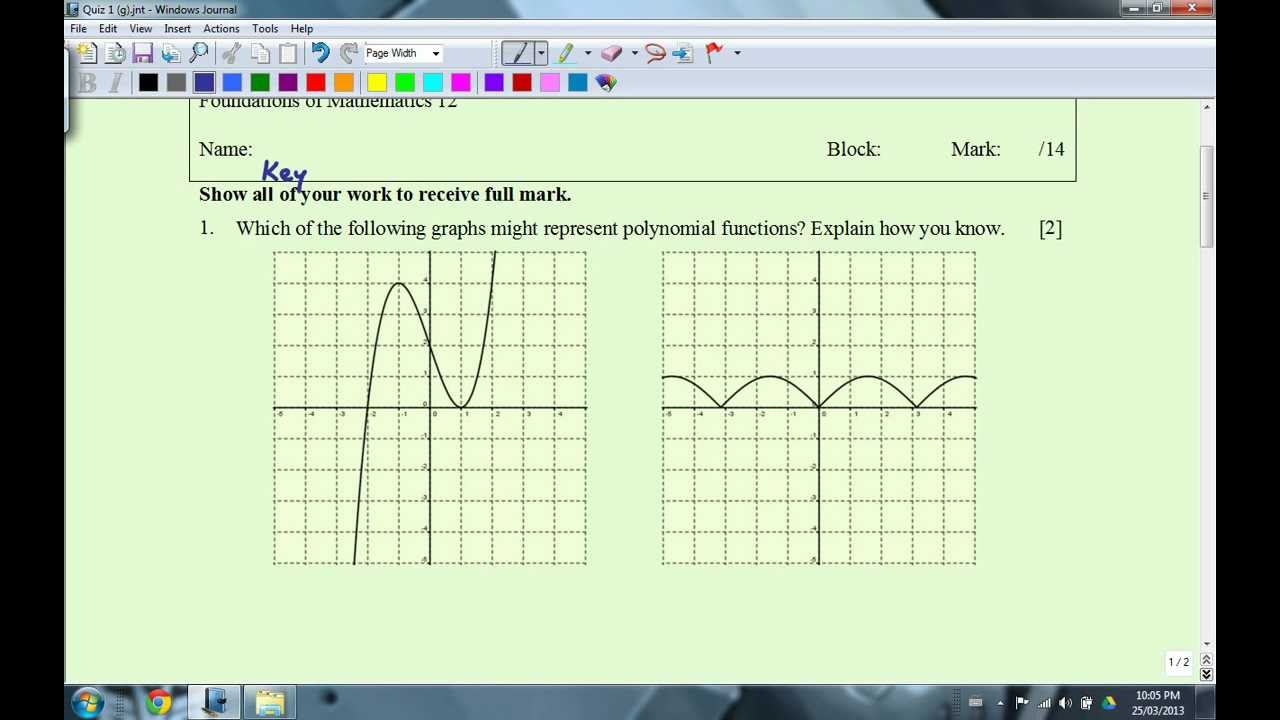Choose the yellow highlighter color
The image size is (1280, 720).
(377, 83)
